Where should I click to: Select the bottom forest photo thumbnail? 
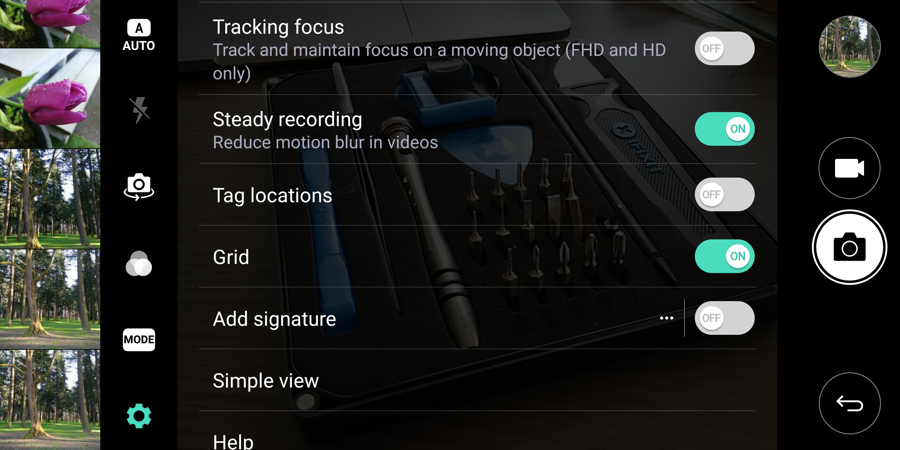coord(50,399)
